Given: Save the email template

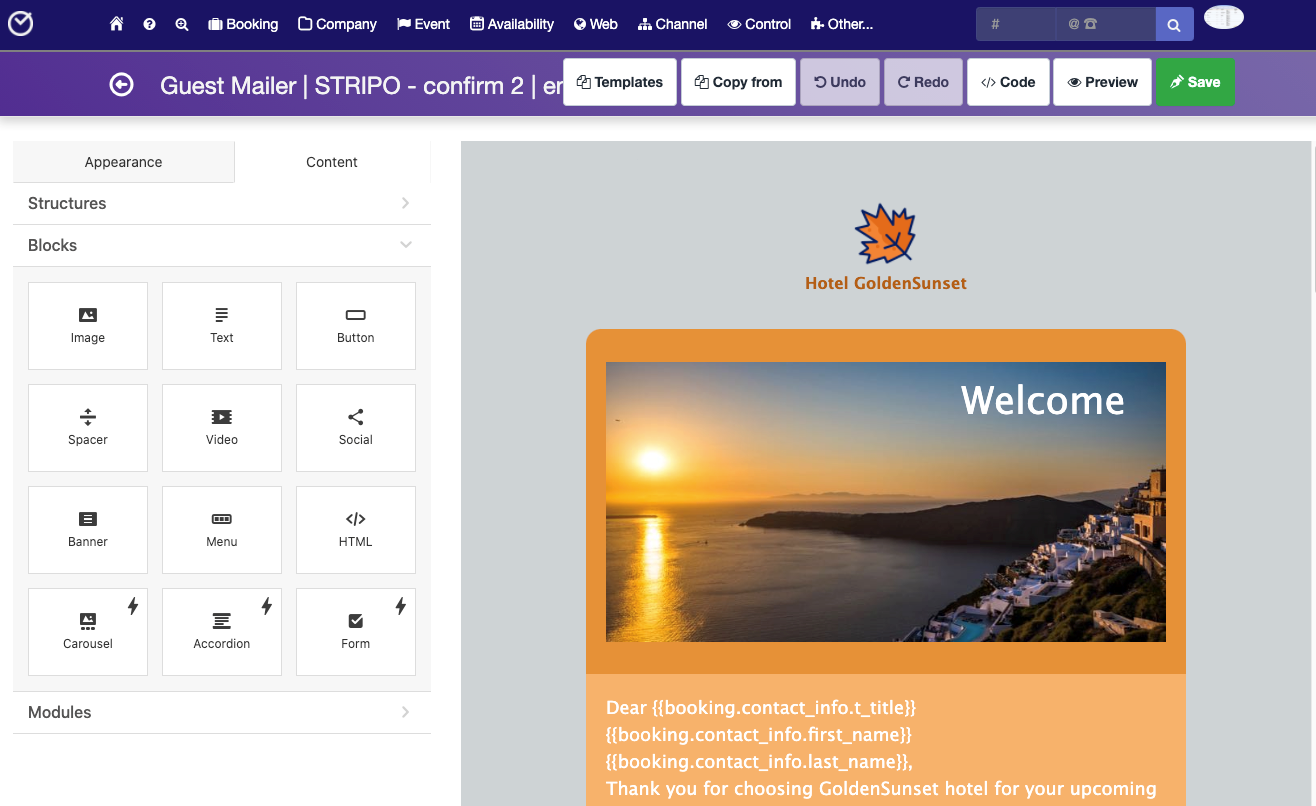Looking at the screenshot, I should tap(1195, 82).
